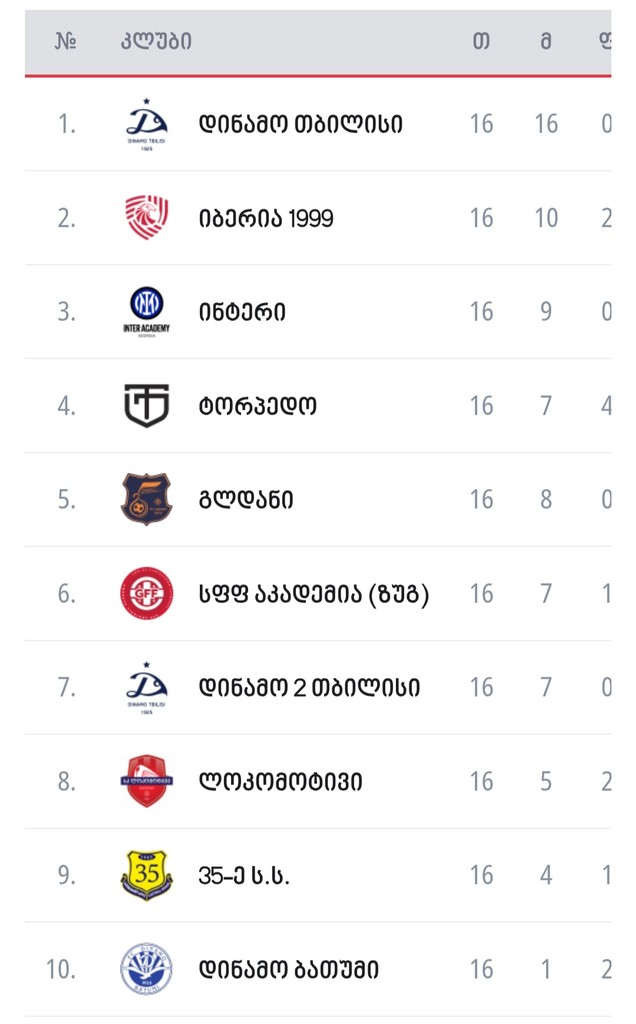Viewport: 636px width, 1024px height.
Task: Select the Dinamo Batumi round logo
Action: coord(146,969)
